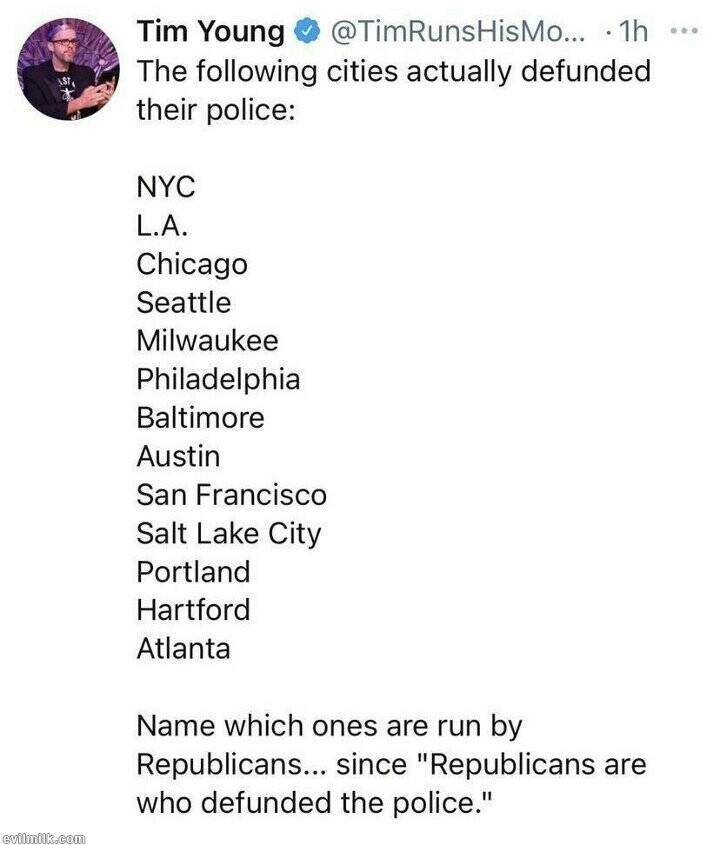Open the @TimRunsHisMo... handle link
Viewport: 720px width, 845px height.
[x=461, y=33]
